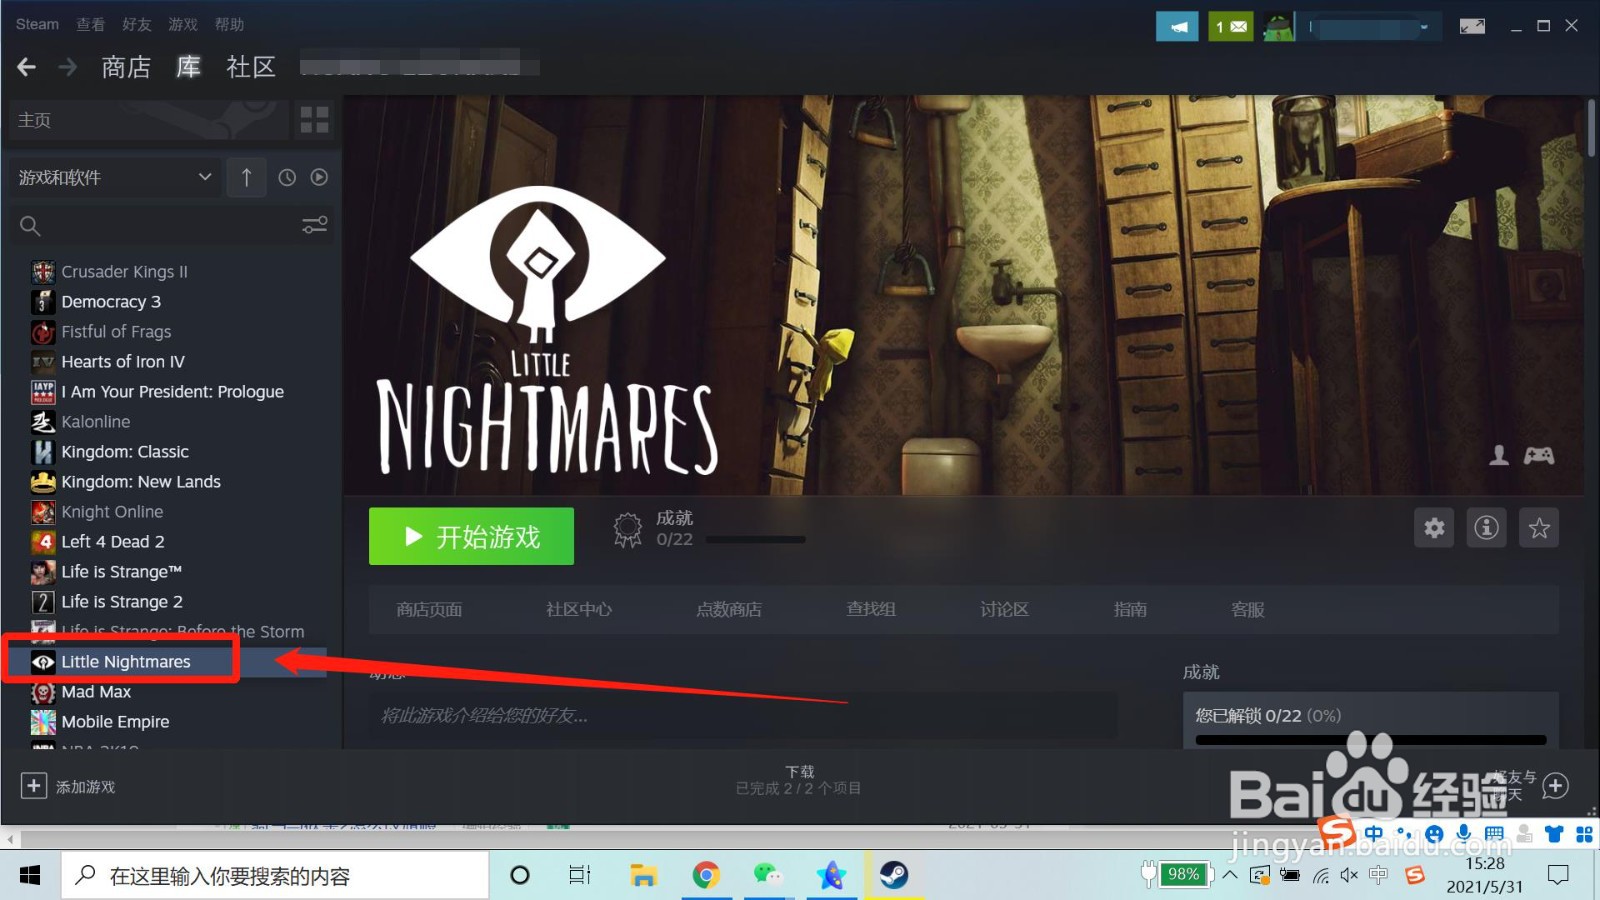Open File Explorer from the taskbar
This screenshot has width=1600, height=900.
(x=643, y=876)
